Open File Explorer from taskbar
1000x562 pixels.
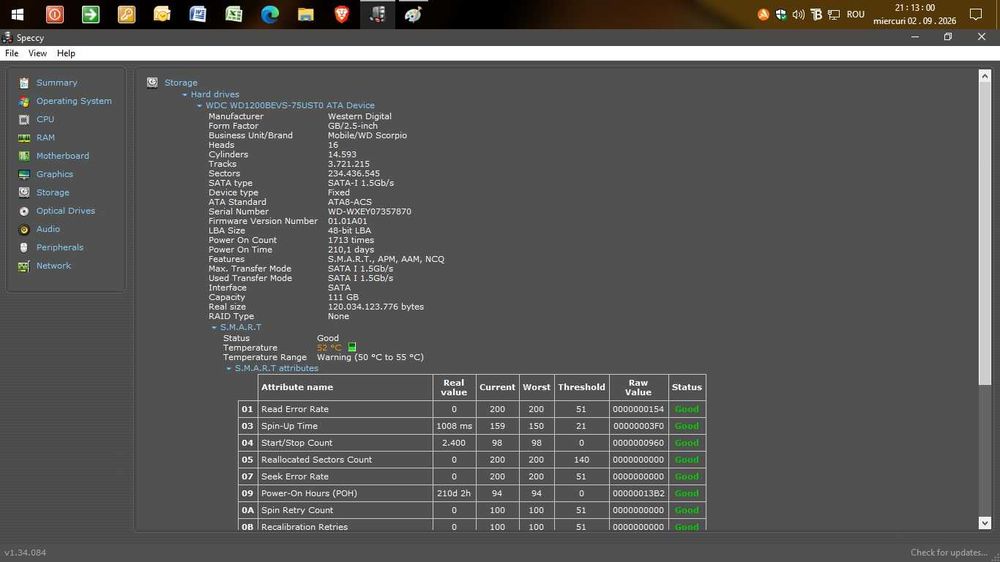coord(305,14)
